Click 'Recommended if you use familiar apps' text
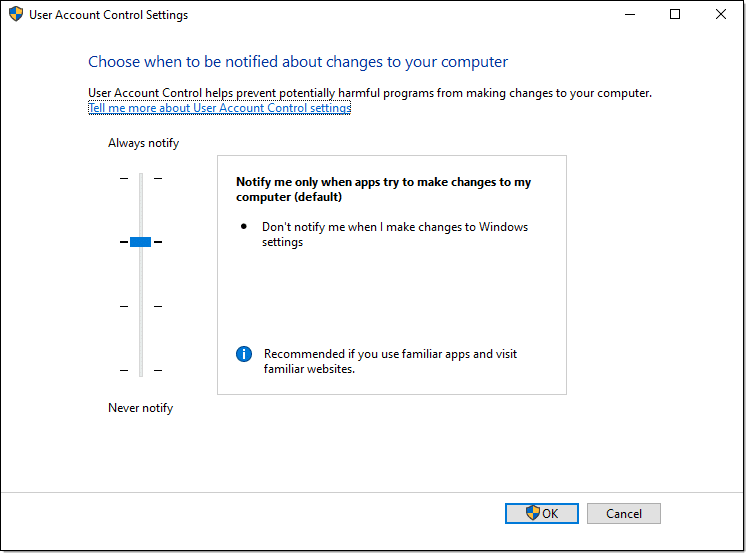 coord(390,361)
